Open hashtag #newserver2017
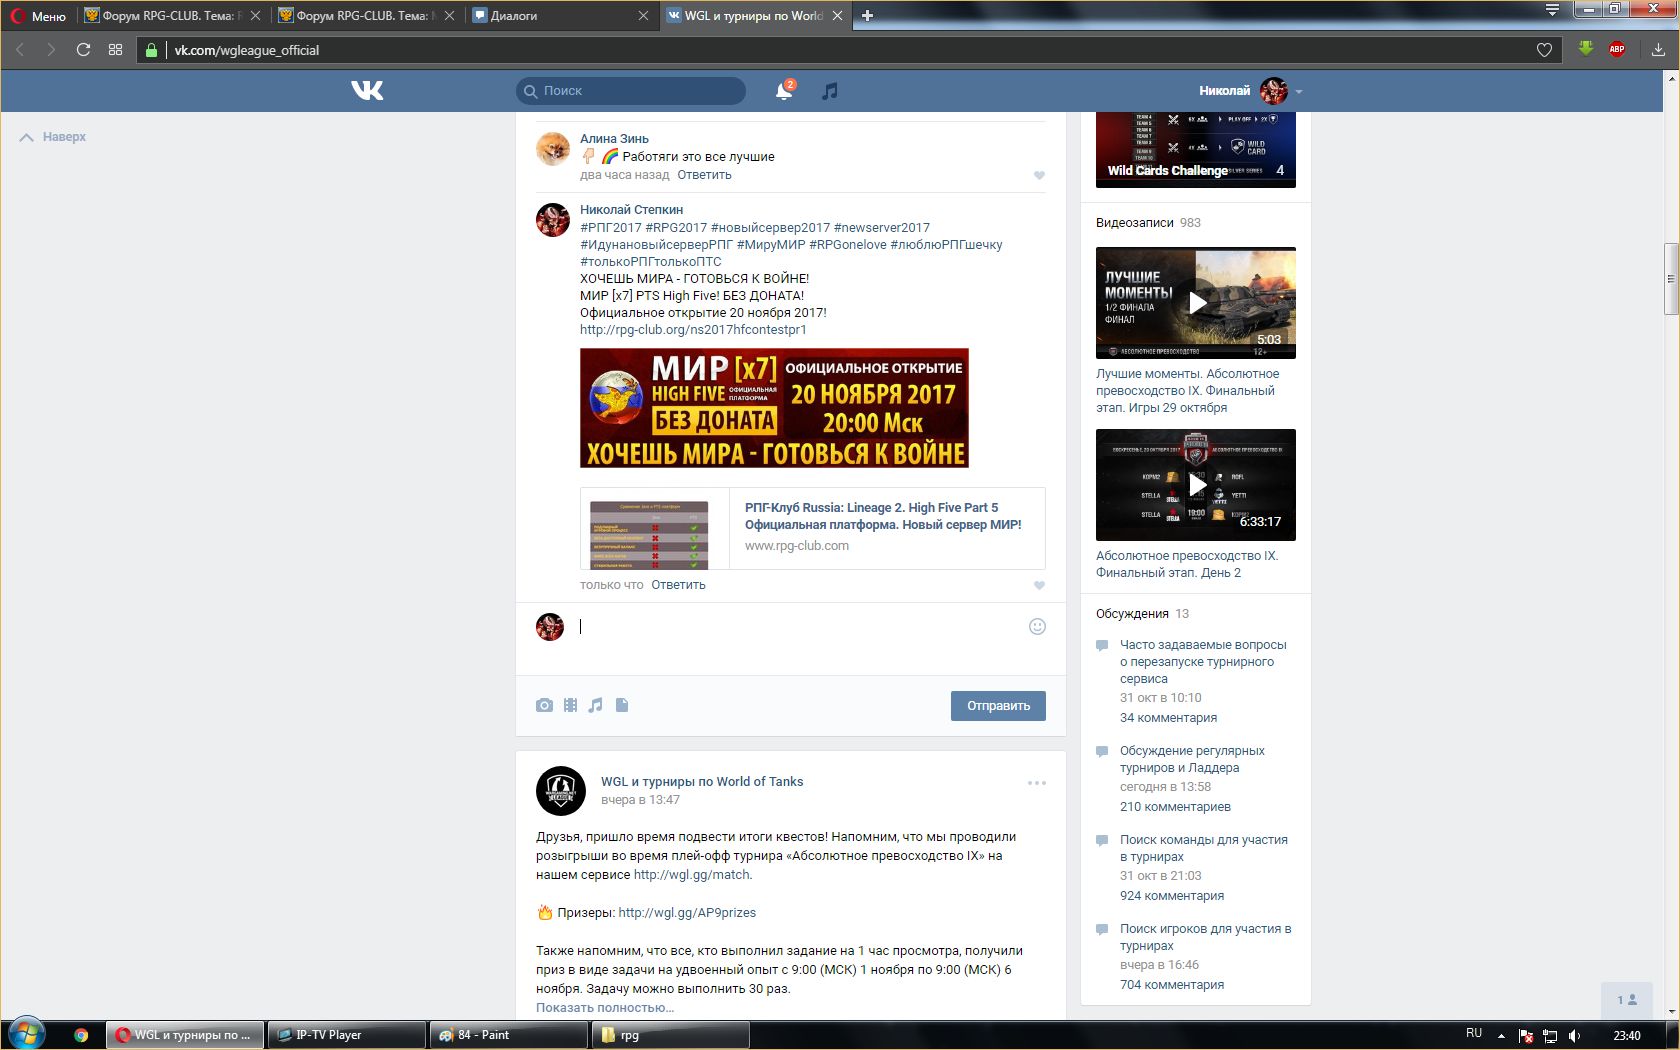The height and width of the screenshot is (1050, 1680). [x=881, y=227]
